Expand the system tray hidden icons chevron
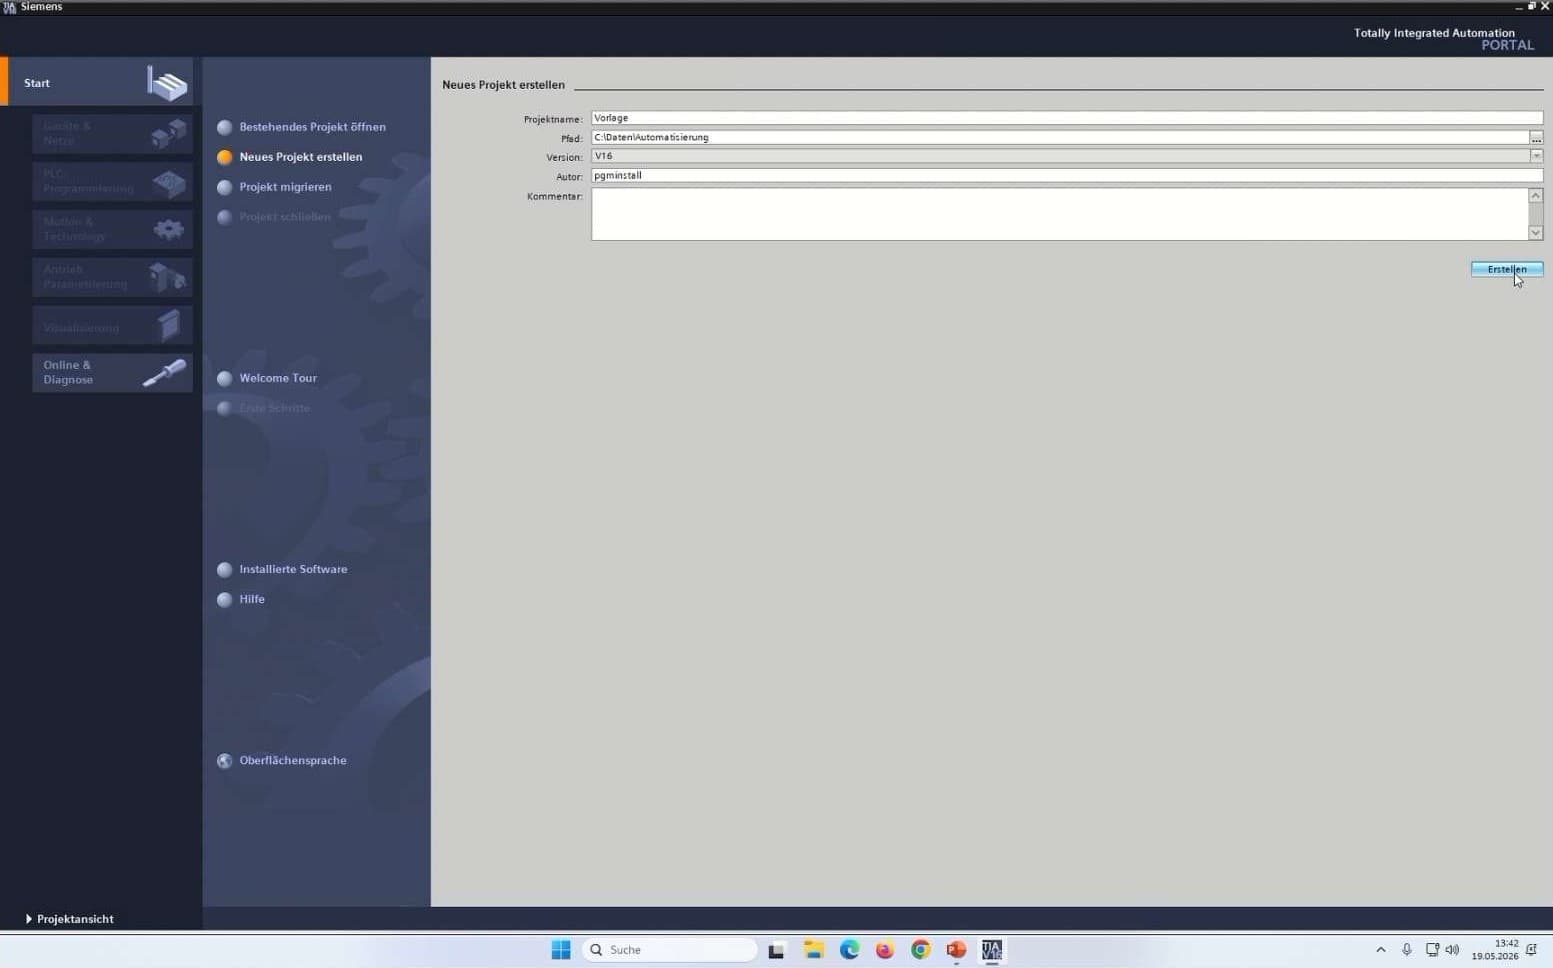 click(x=1381, y=950)
